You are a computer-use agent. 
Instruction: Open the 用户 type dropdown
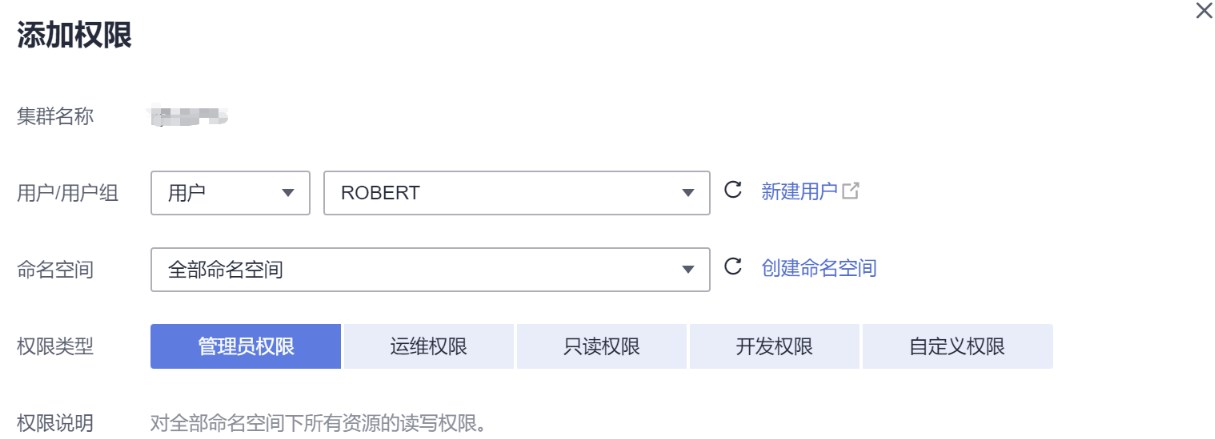(231, 194)
